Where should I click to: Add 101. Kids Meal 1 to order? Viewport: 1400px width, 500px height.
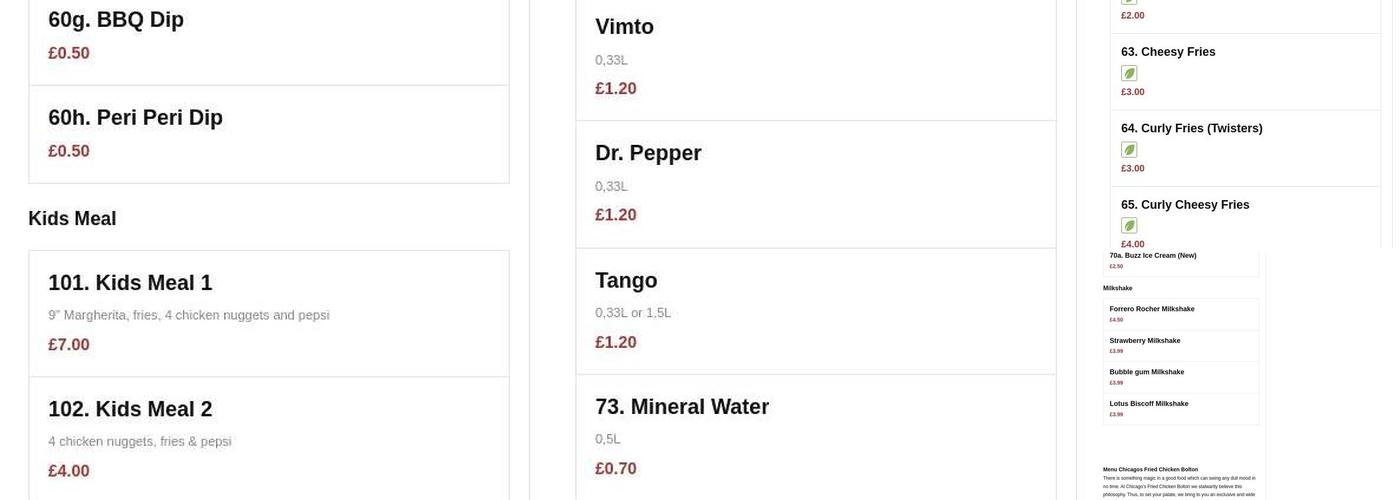coord(130,283)
